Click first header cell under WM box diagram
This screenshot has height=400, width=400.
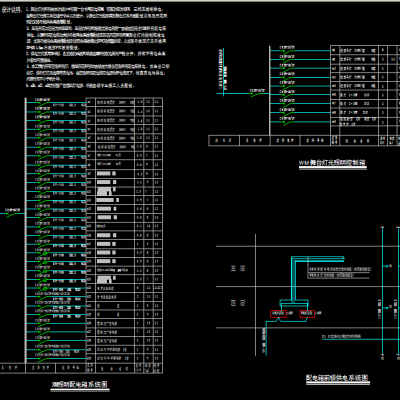click(224, 140)
